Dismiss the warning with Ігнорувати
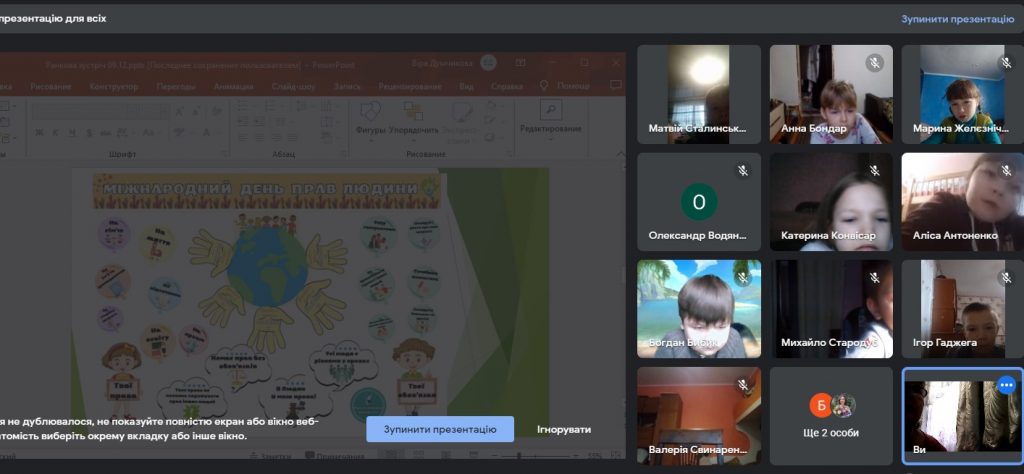This screenshot has height=474, width=1024. [x=564, y=429]
